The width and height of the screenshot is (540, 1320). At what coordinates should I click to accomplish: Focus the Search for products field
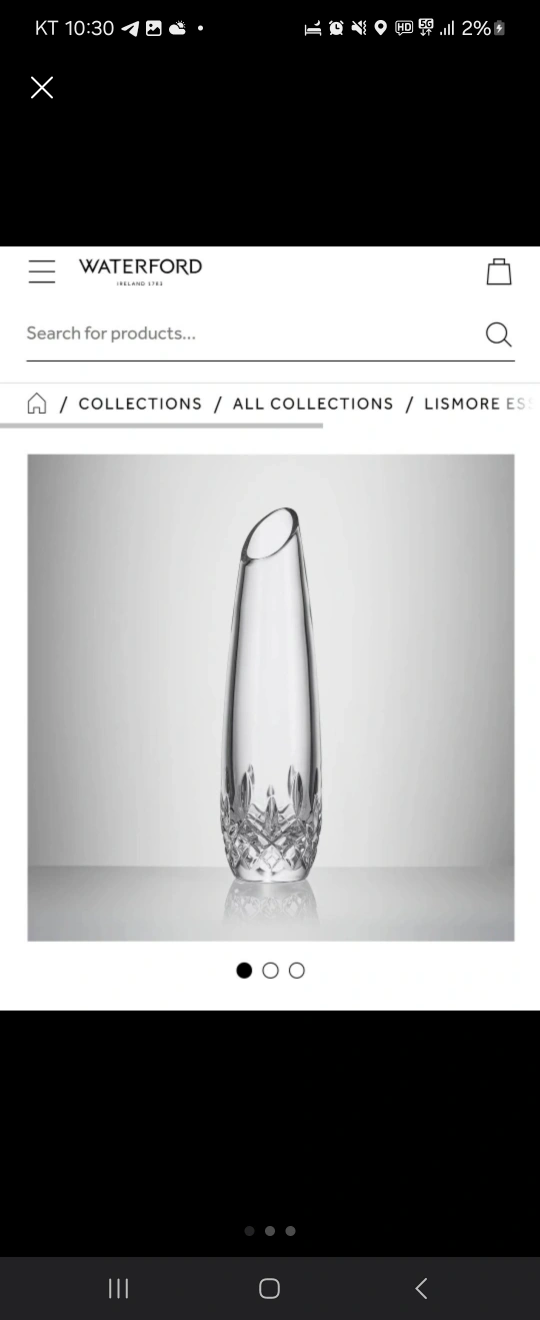tap(252, 334)
